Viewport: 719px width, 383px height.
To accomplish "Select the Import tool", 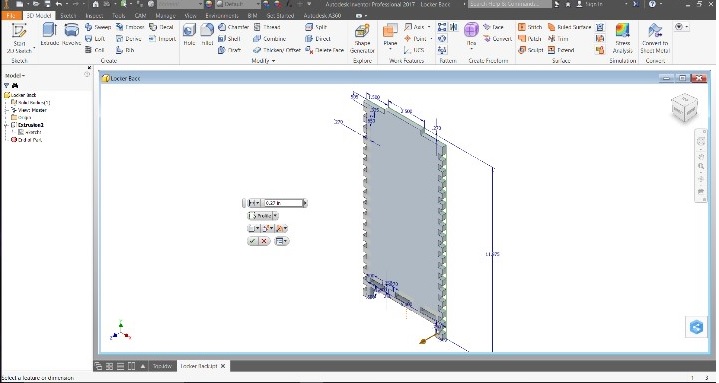I will pyautogui.click(x=163, y=39).
